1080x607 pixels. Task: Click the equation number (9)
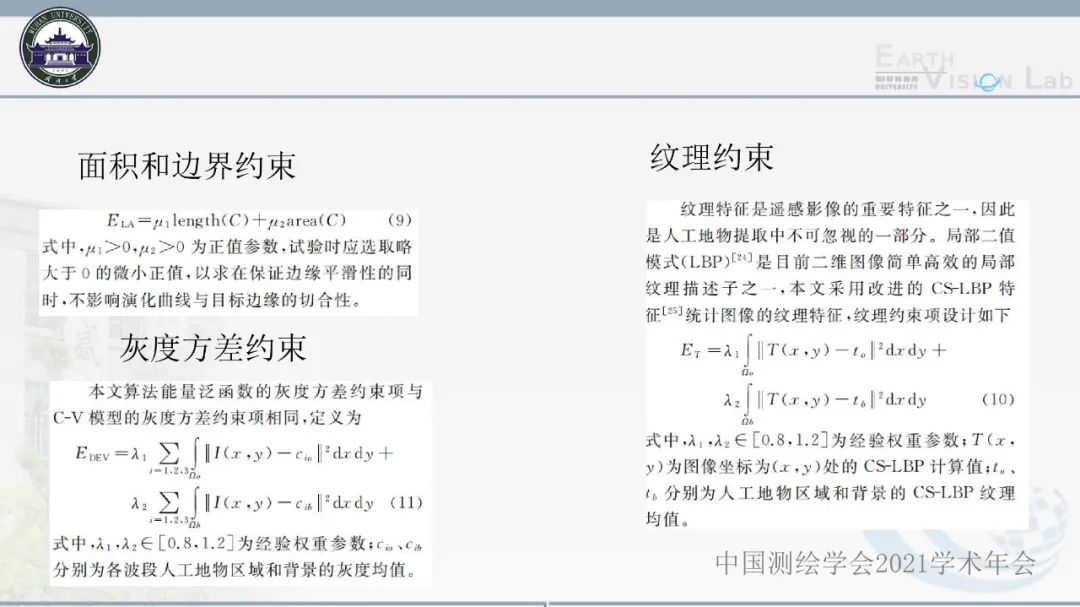pos(396,220)
